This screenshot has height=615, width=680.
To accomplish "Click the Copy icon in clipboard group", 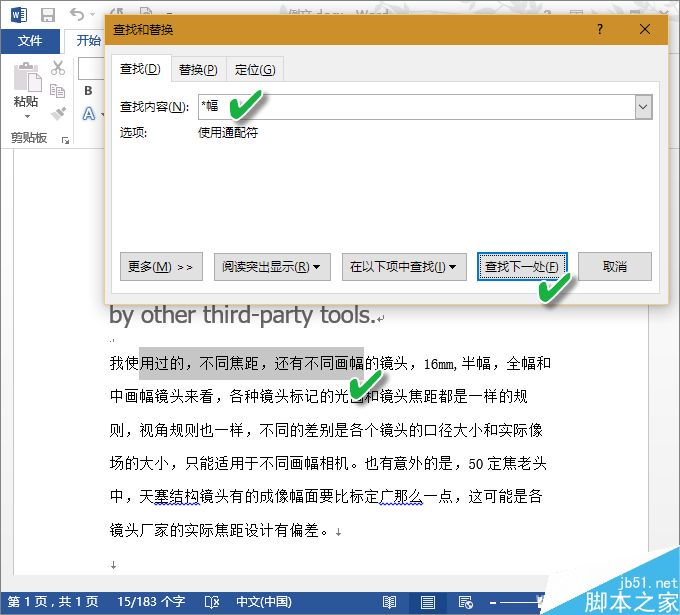I will pyautogui.click(x=57, y=91).
